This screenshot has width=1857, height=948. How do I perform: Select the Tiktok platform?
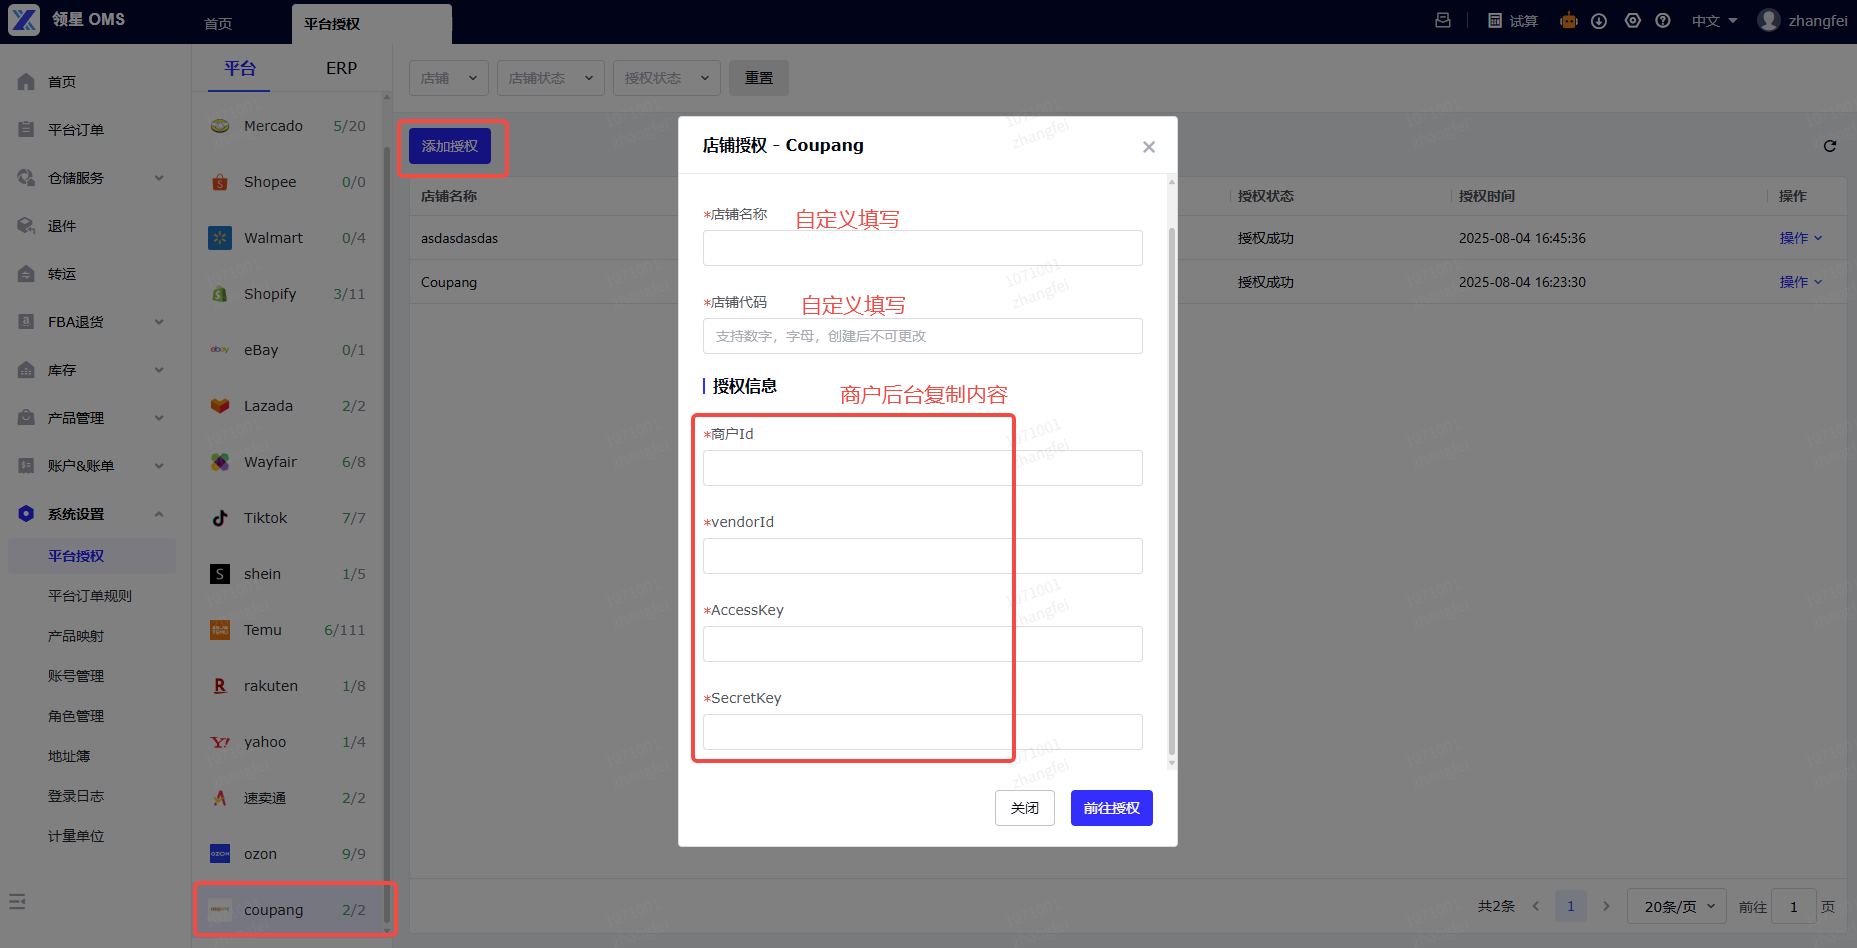[x=287, y=518]
